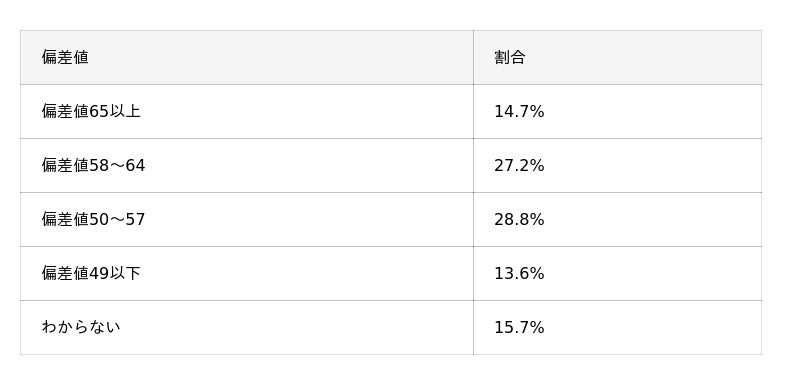Select the 14.7% cell
The width and height of the screenshot is (800, 385).
[x=617, y=112]
